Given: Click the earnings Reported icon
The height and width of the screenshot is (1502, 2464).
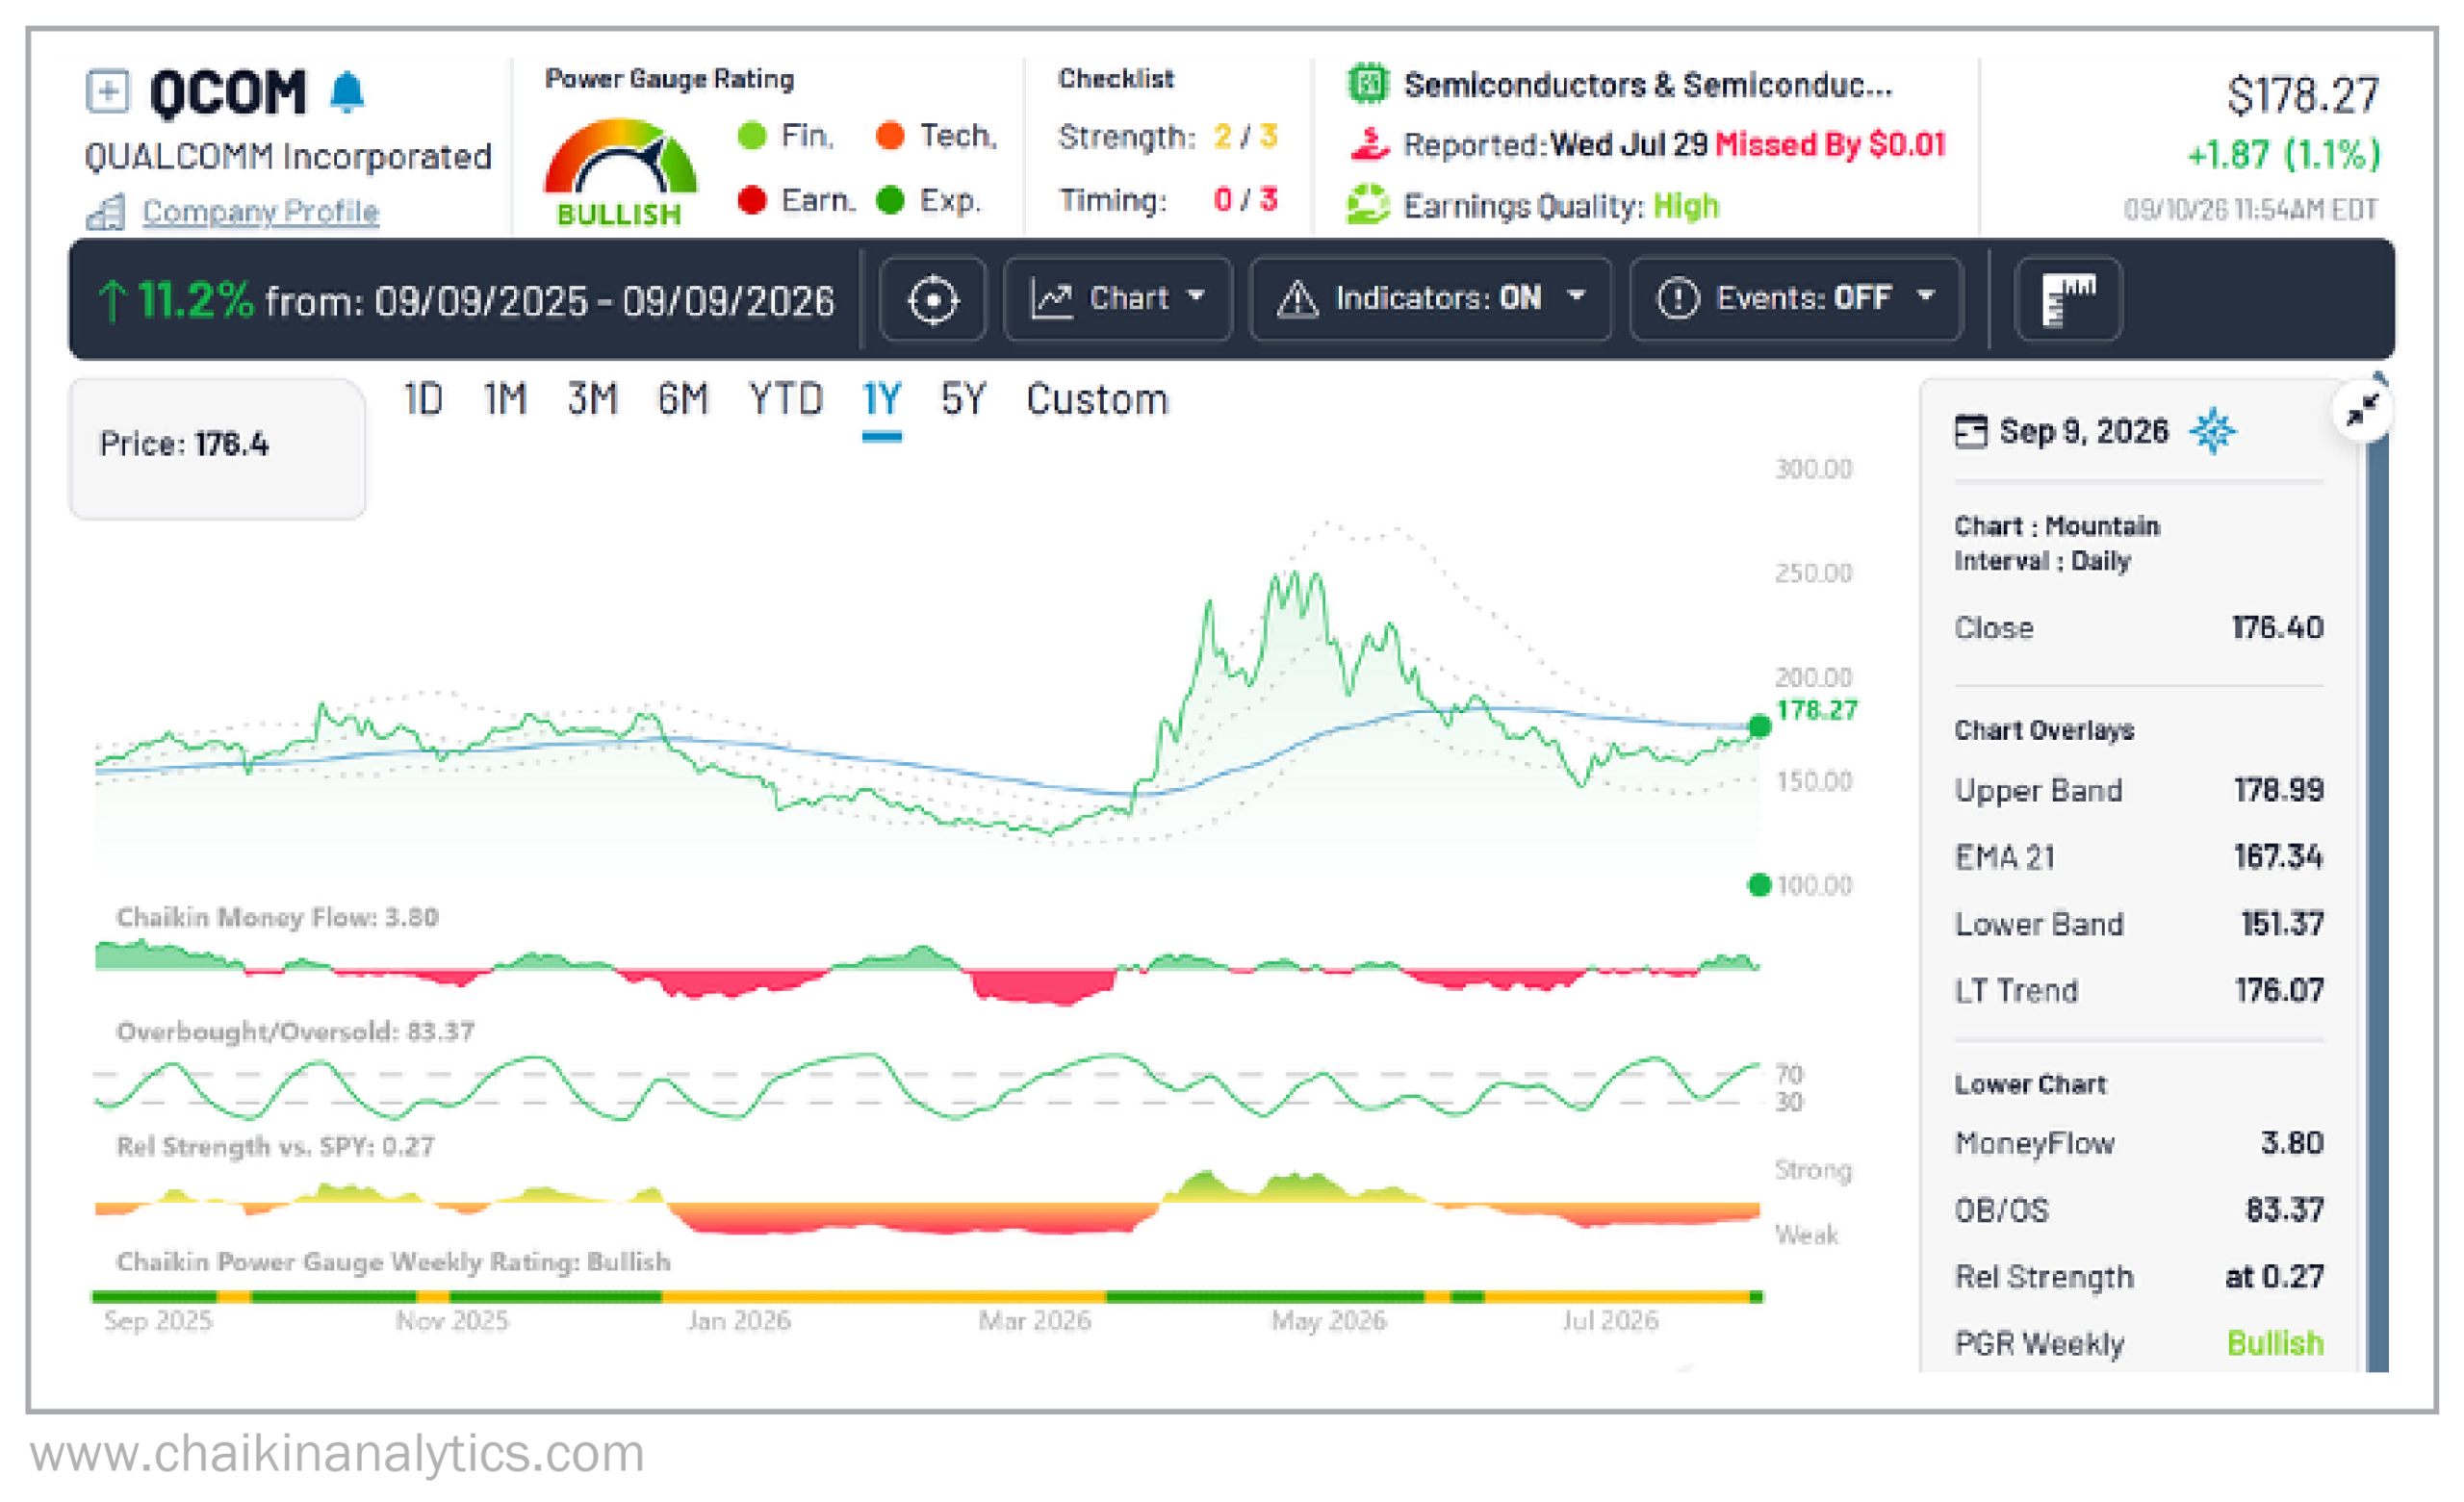Looking at the screenshot, I should 1368,144.
